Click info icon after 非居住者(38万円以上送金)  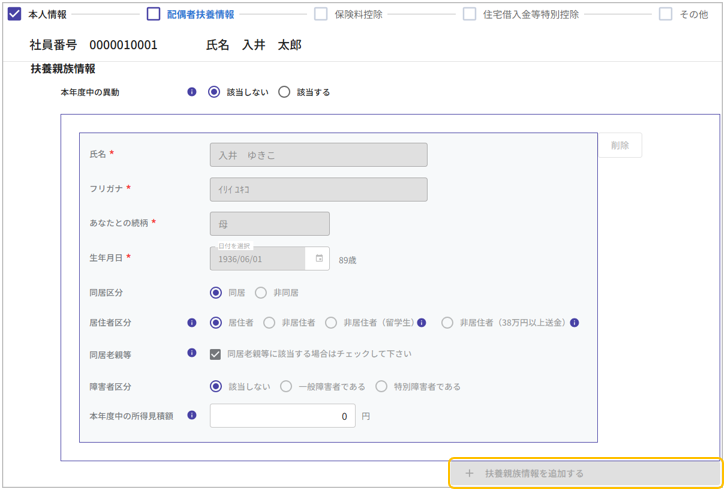[575, 323]
